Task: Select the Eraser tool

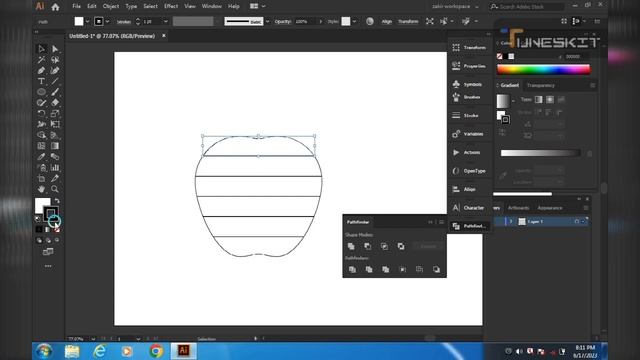Action: coord(55,103)
